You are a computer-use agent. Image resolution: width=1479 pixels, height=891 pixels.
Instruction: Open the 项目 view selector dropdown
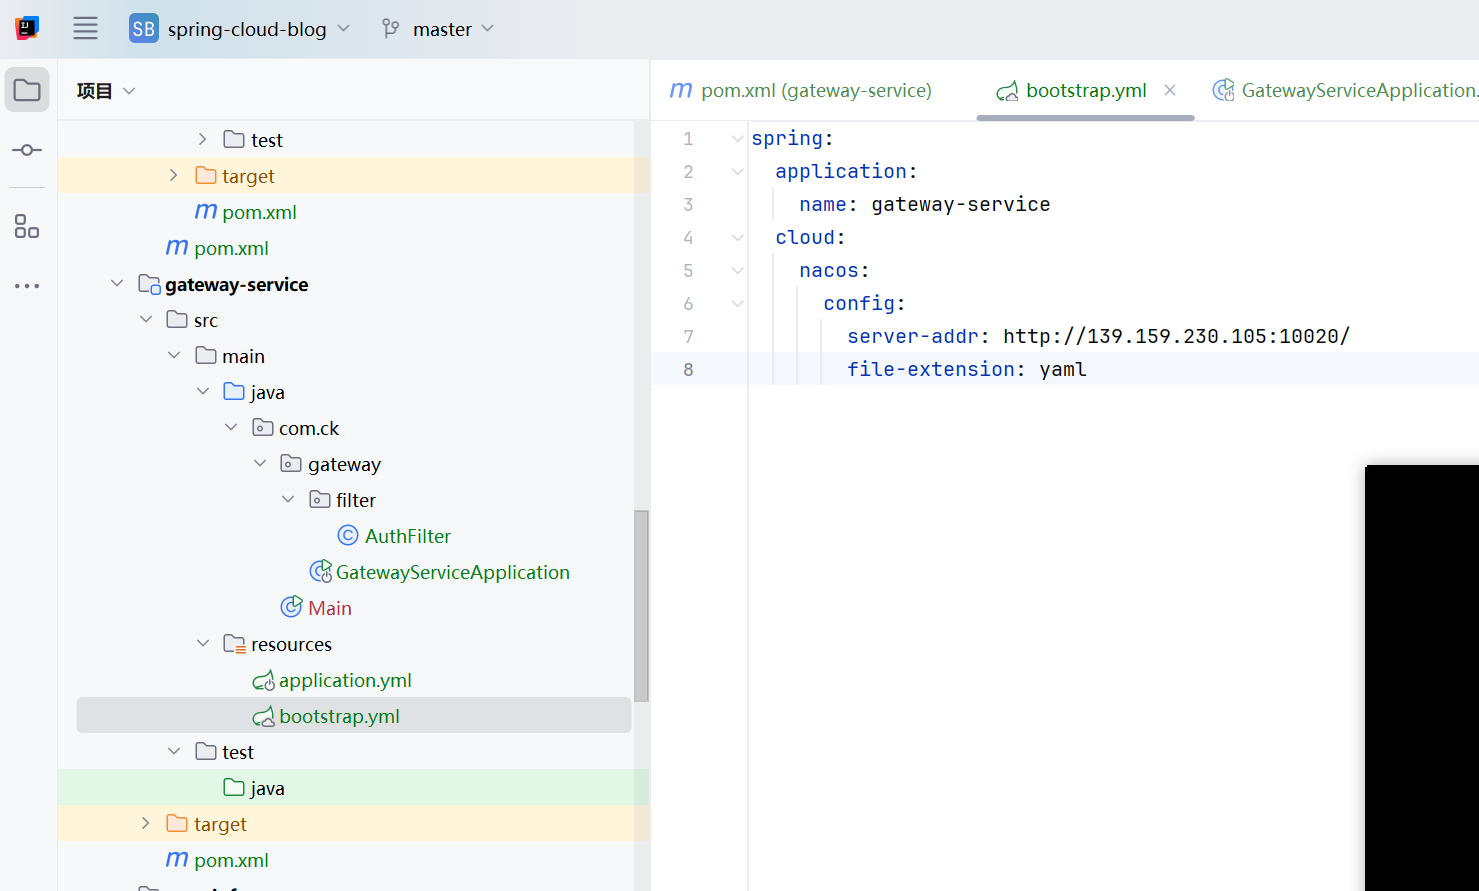coord(106,91)
